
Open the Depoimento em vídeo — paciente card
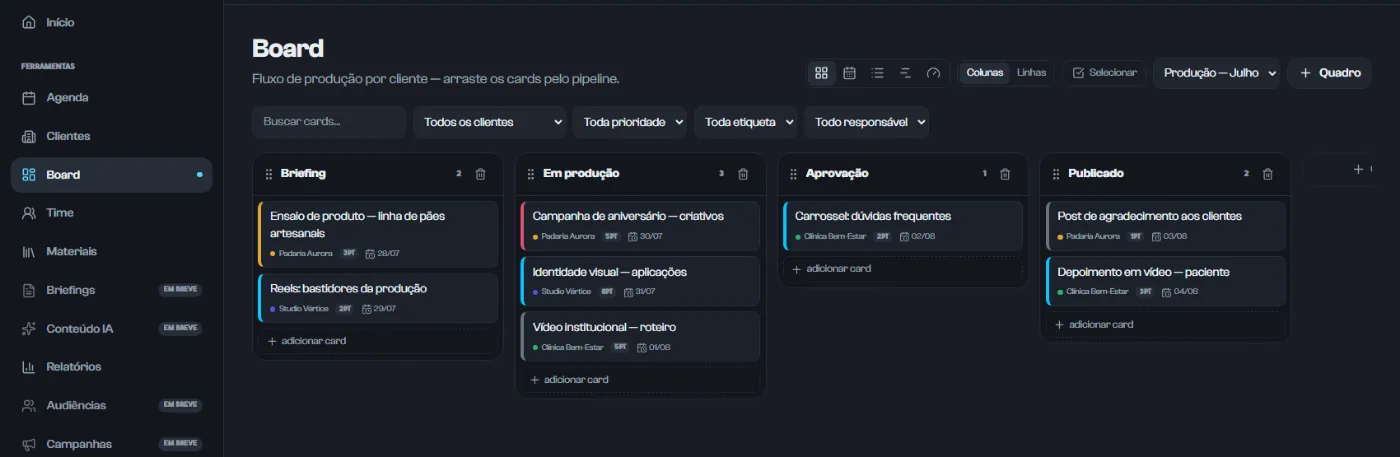[x=1165, y=281]
